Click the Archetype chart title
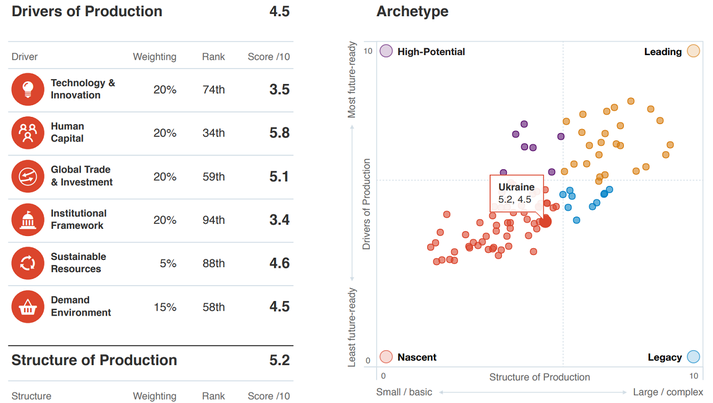The width and height of the screenshot is (713, 403). coord(412,12)
